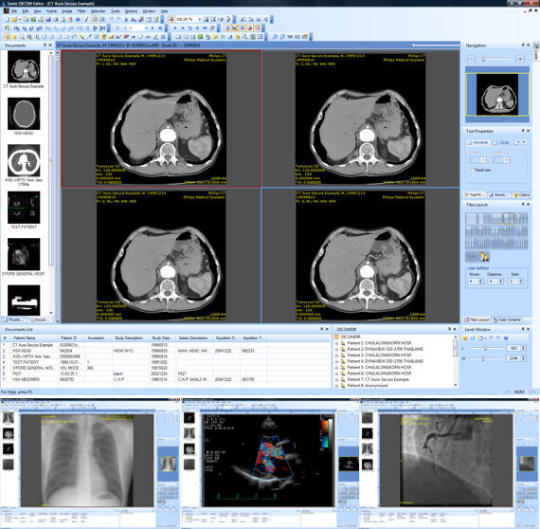Expand Patient 7 CT Aura Secura Example
Viewport: 540px width, 529px height.
click(336, 380)
